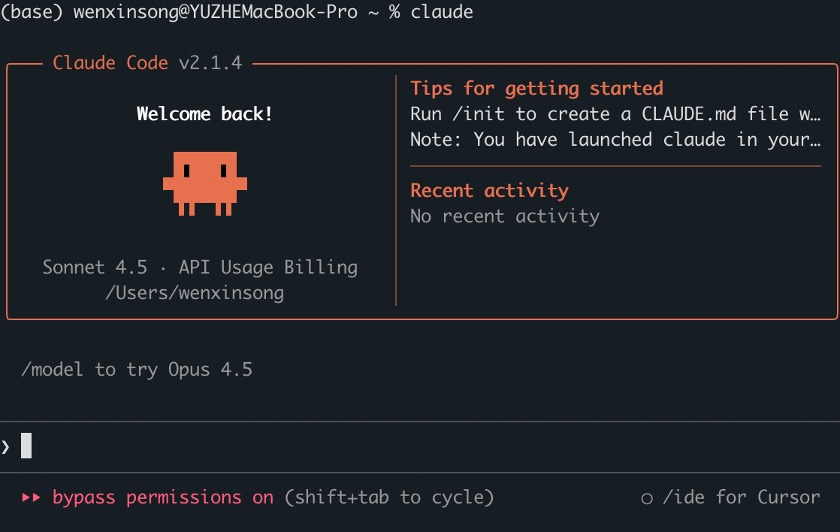840x532 pixels.
Task: Click the Sonnet 4.5 API Usage Billing label
Action: click(x=200, y=267)
